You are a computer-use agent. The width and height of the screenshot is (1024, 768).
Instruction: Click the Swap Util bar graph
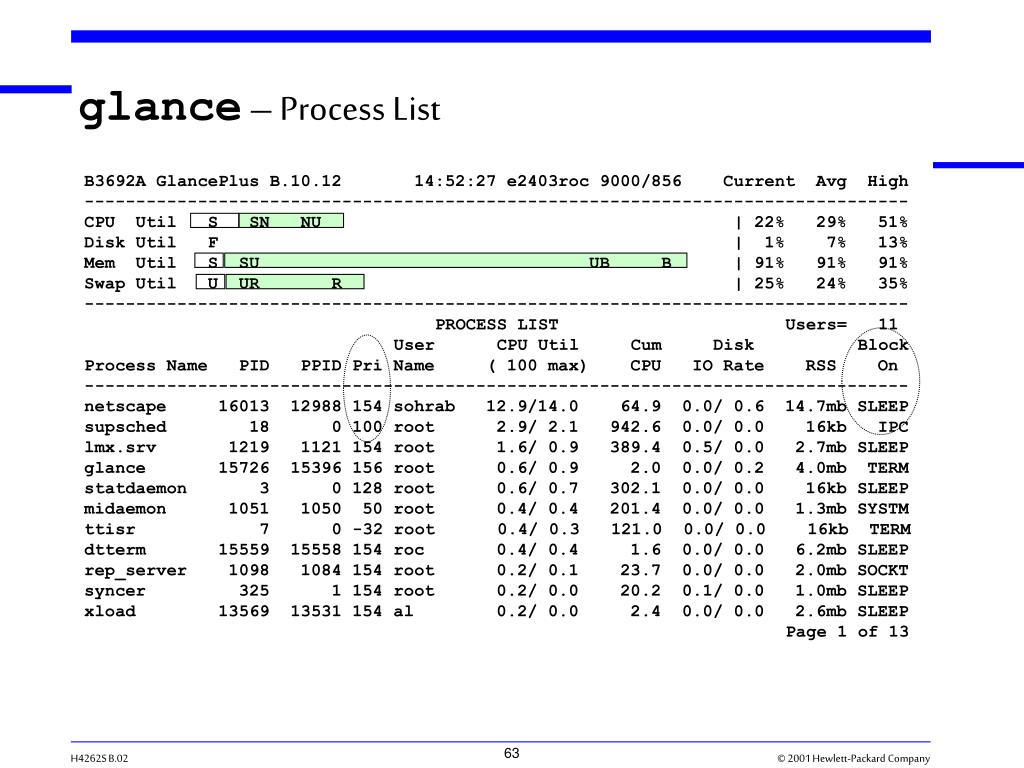click(x=280, y=282)
